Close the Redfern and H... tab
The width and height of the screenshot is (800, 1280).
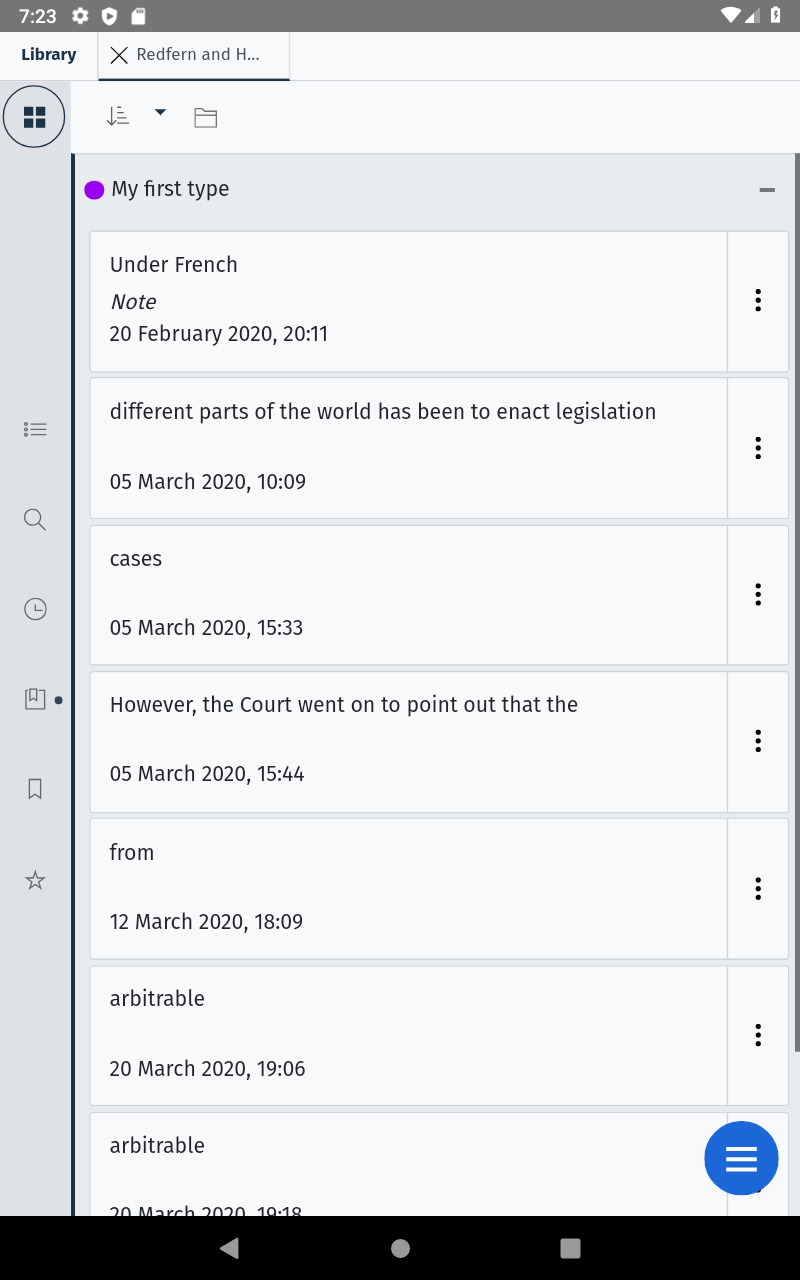(119, 55)
